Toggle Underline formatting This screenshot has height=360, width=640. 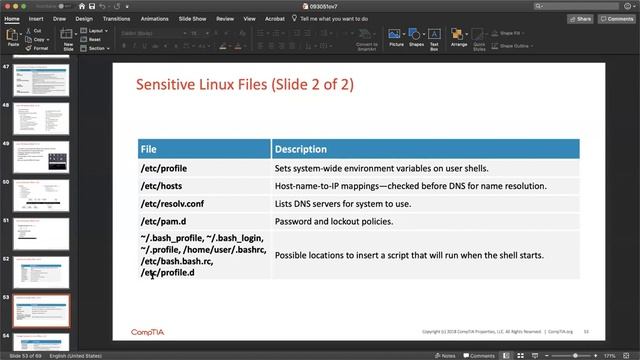(144, 46)
